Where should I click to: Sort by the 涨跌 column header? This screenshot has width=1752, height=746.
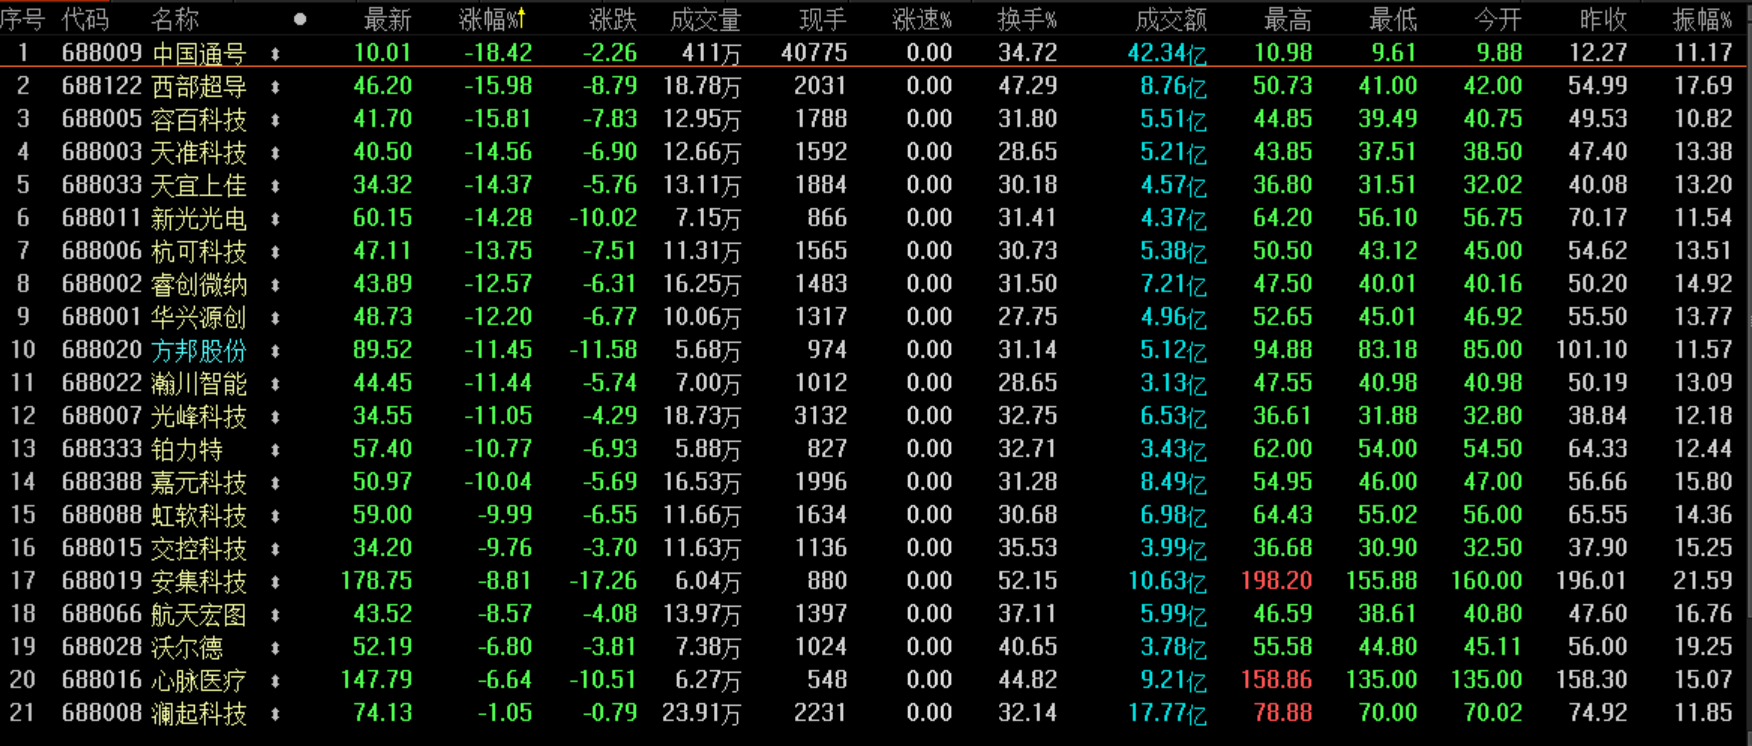tap(613, 19)
